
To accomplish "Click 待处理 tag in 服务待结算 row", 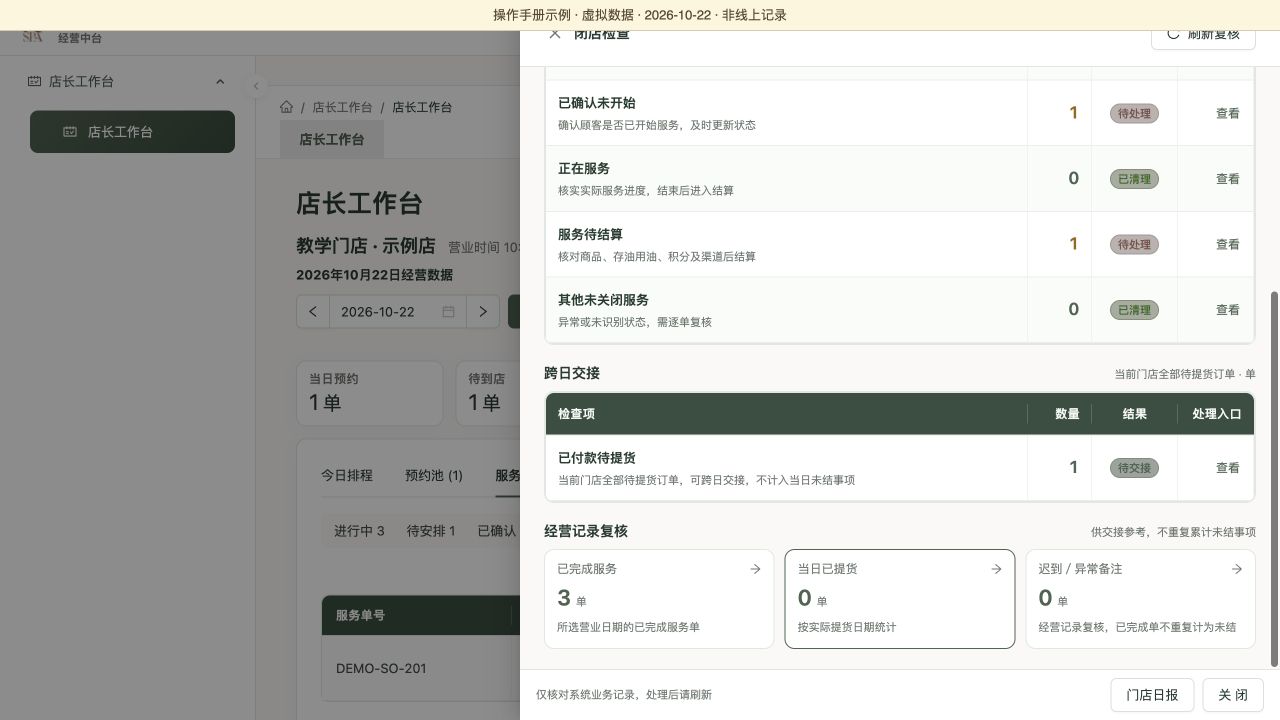I will click(1134, 245).
